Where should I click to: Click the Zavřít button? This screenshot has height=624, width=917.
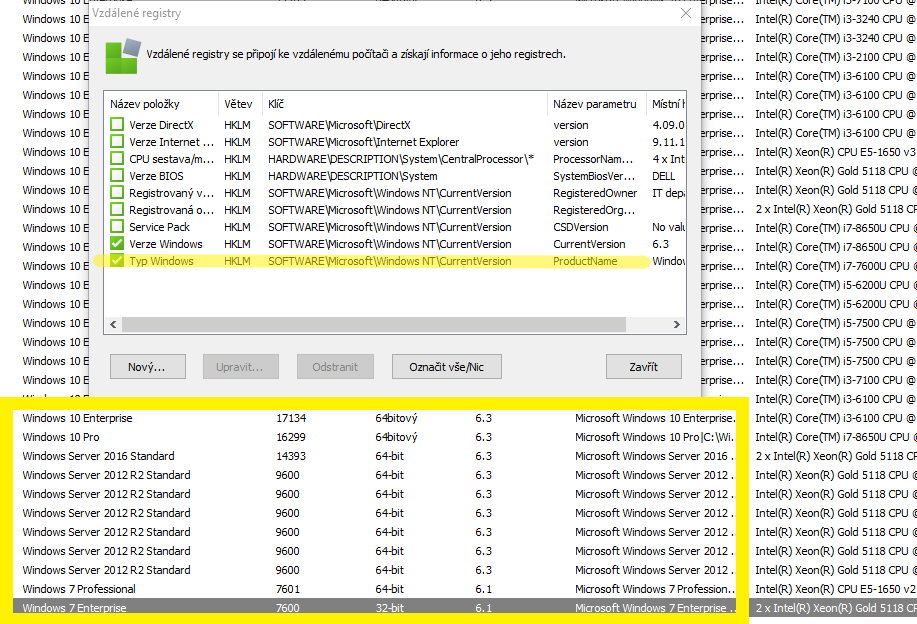643,367
